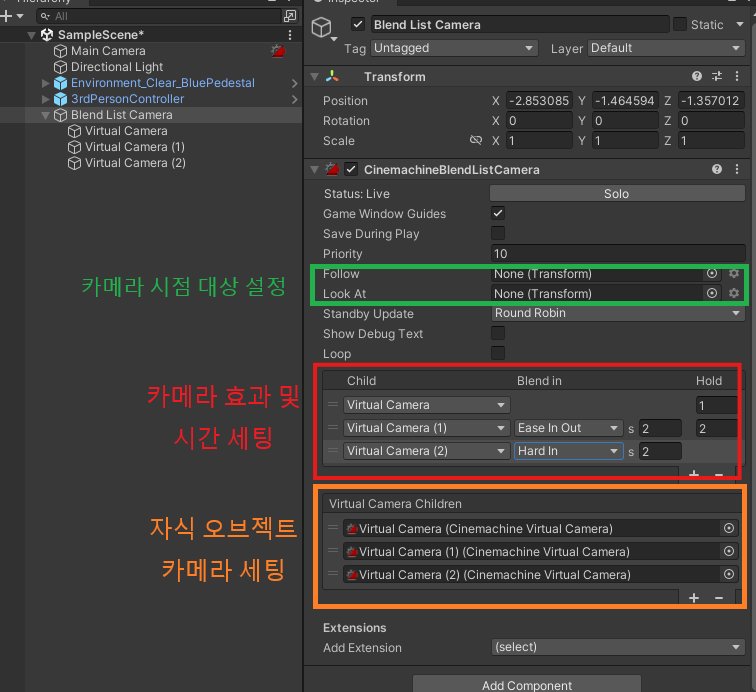Open the Hierarchy search field
Viewport: 756px width, 692px height.
[159, 16]
